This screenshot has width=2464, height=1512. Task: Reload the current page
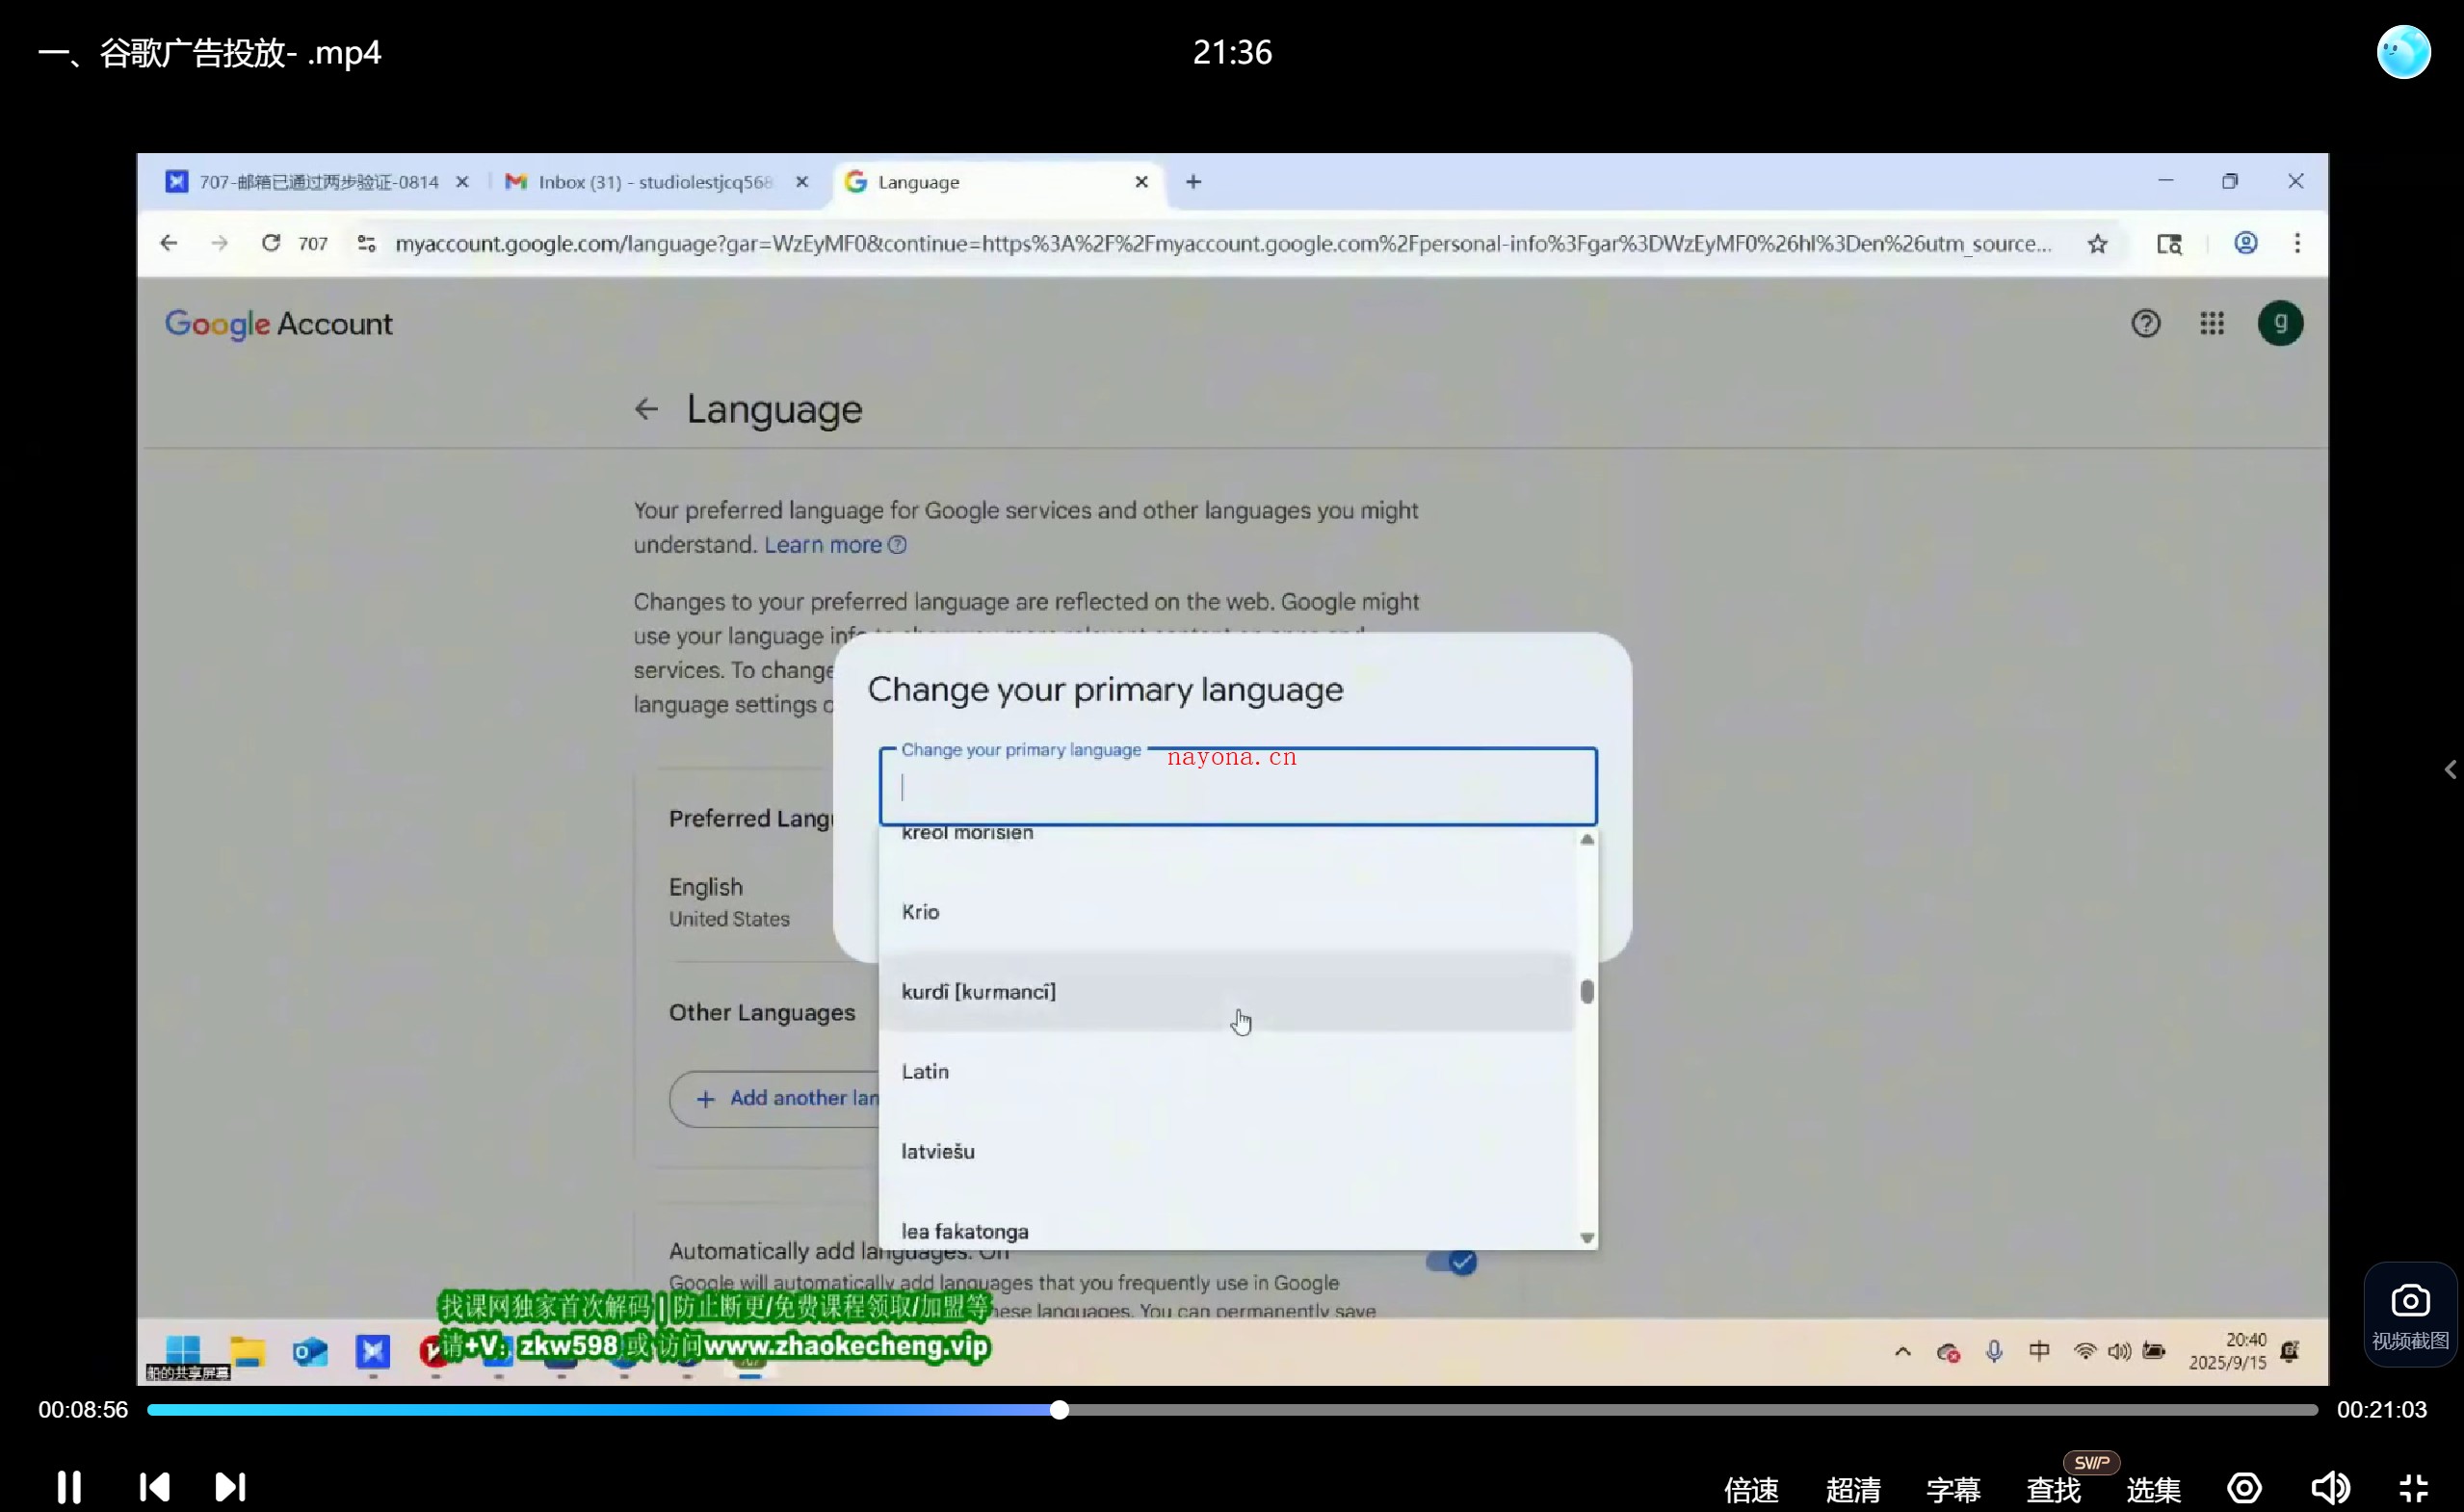pyautogui.click(x=271, y=243)
